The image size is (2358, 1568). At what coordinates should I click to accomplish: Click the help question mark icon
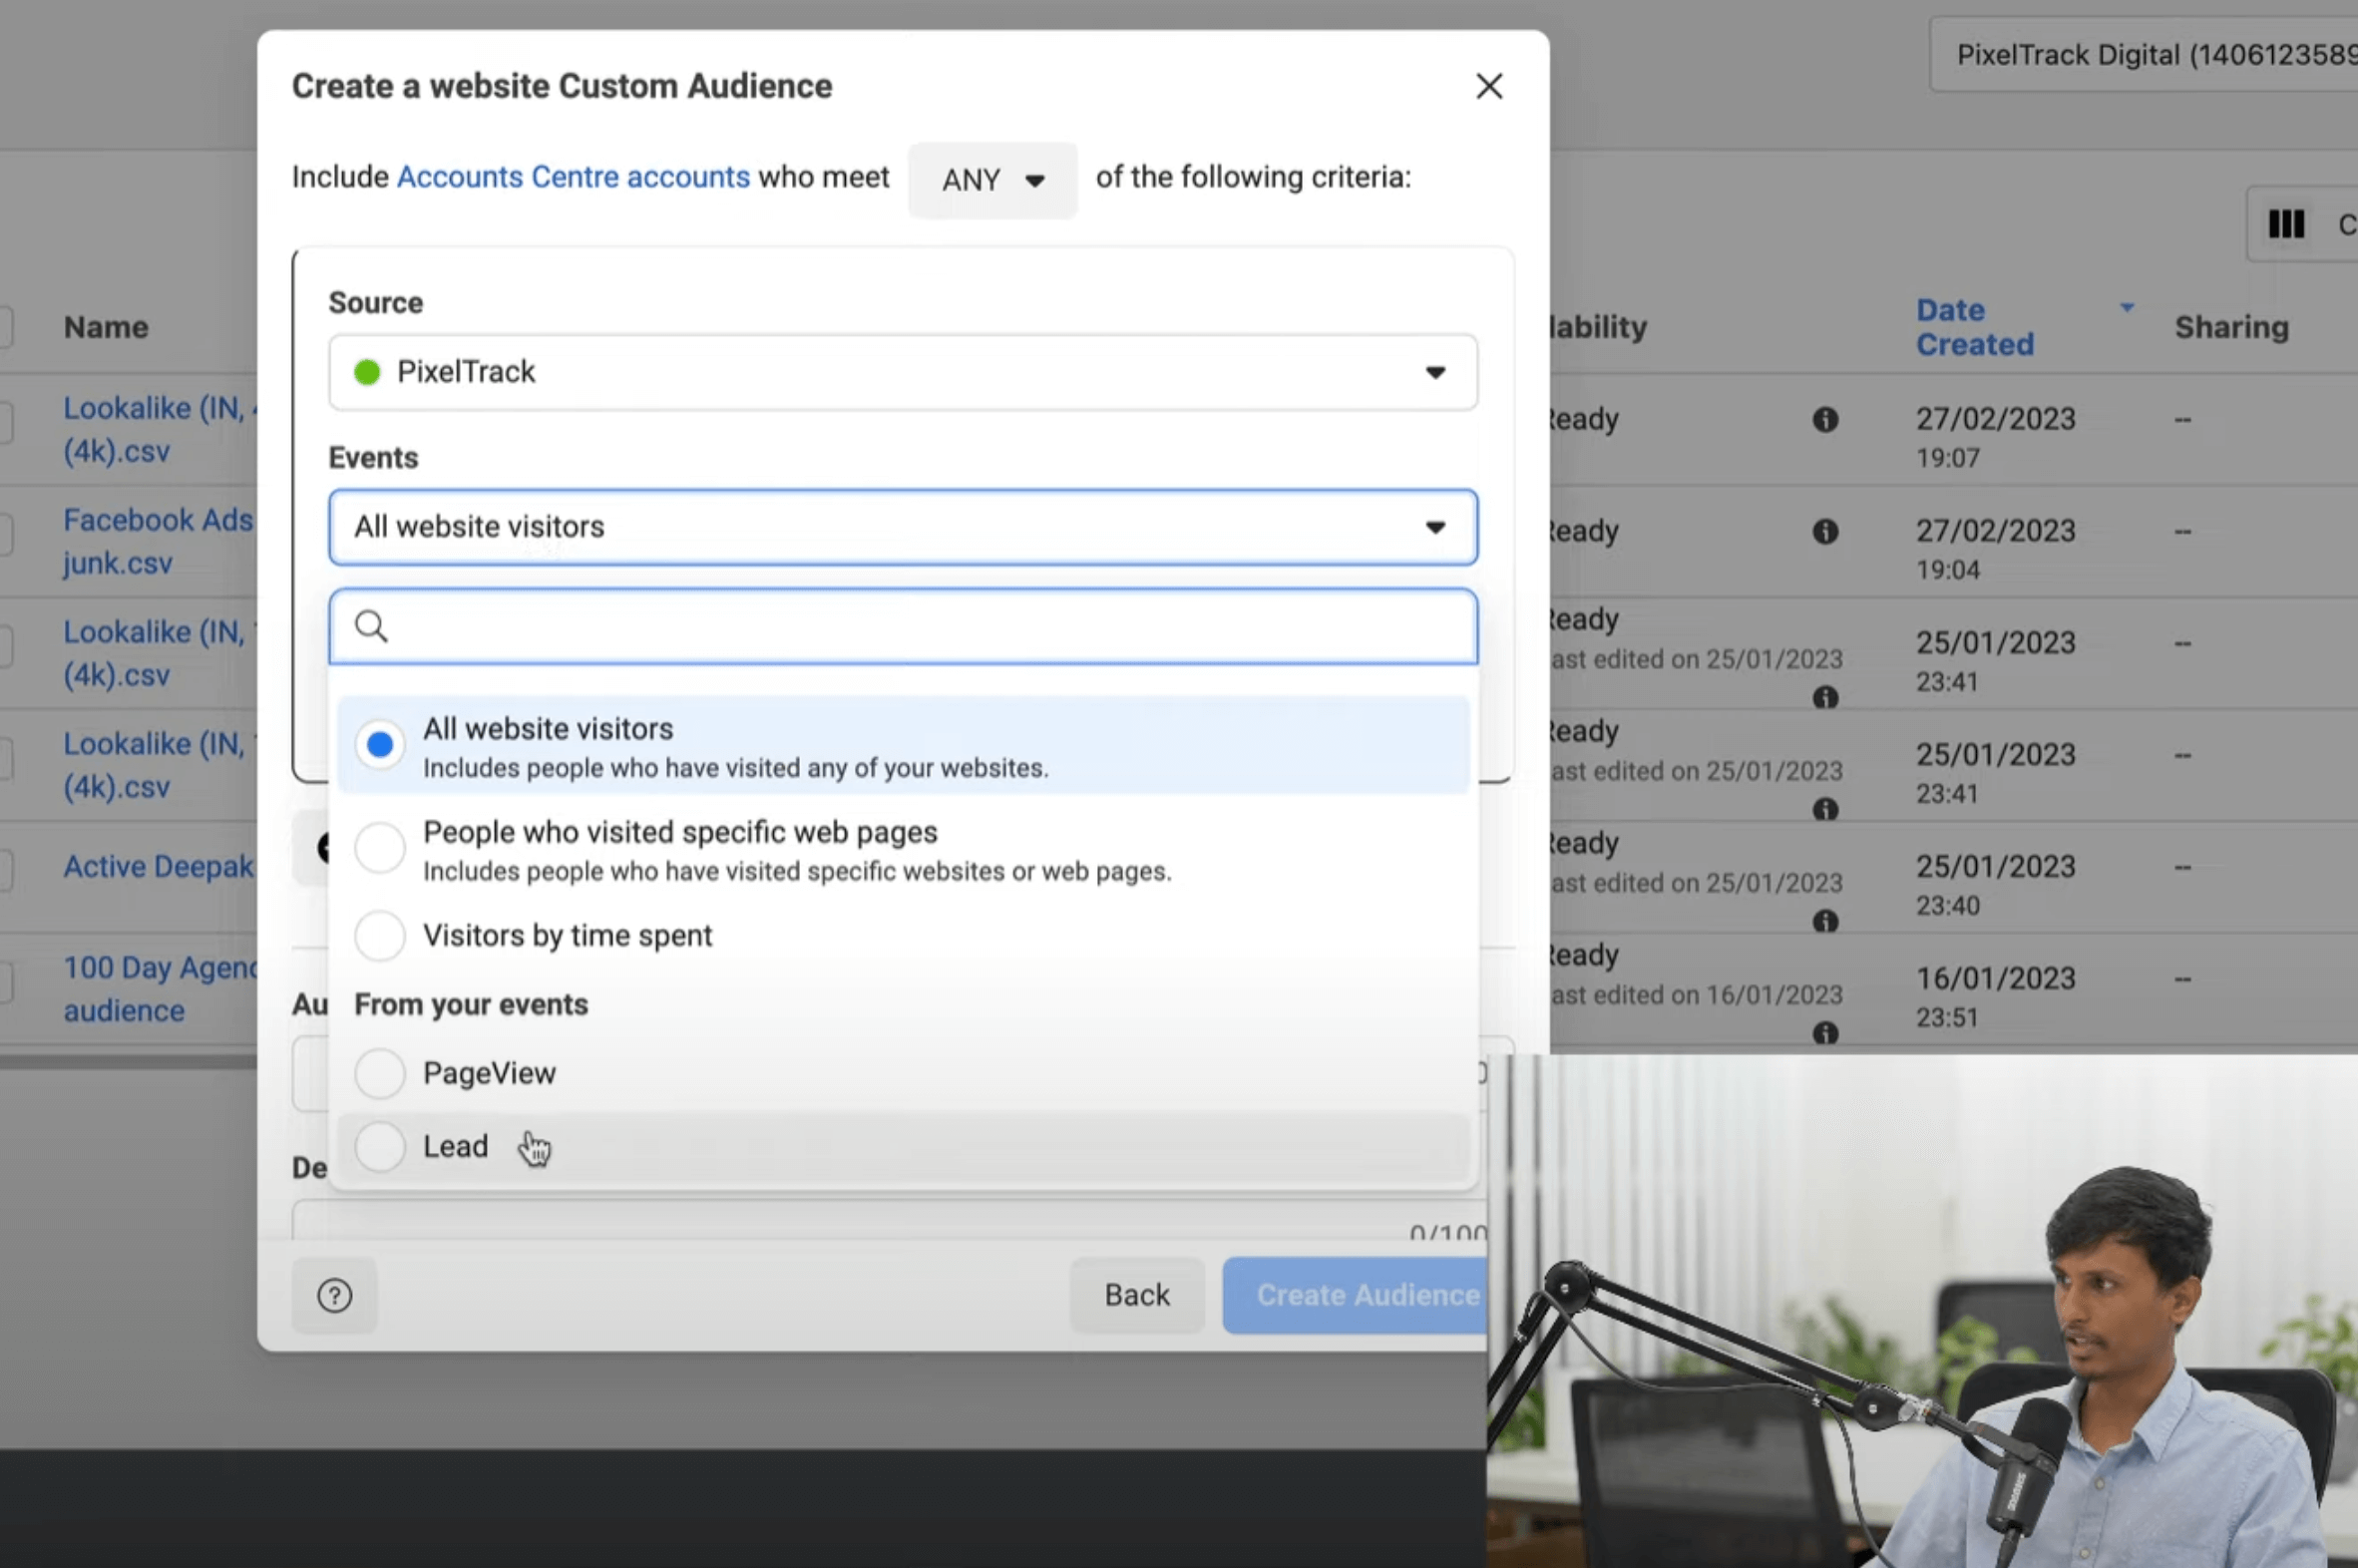point(334,1295)
